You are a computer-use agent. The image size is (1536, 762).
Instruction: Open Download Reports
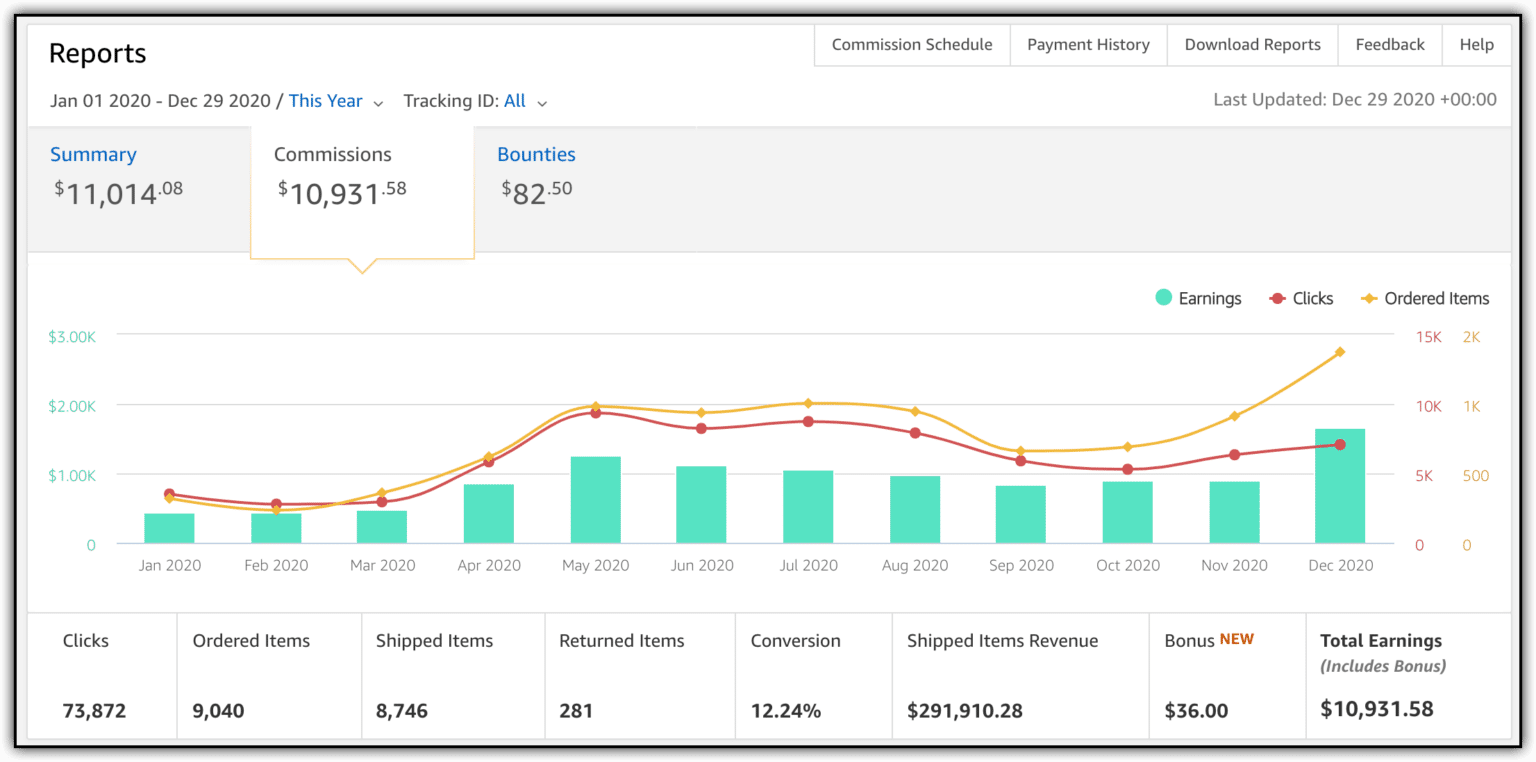(1252, 45)
